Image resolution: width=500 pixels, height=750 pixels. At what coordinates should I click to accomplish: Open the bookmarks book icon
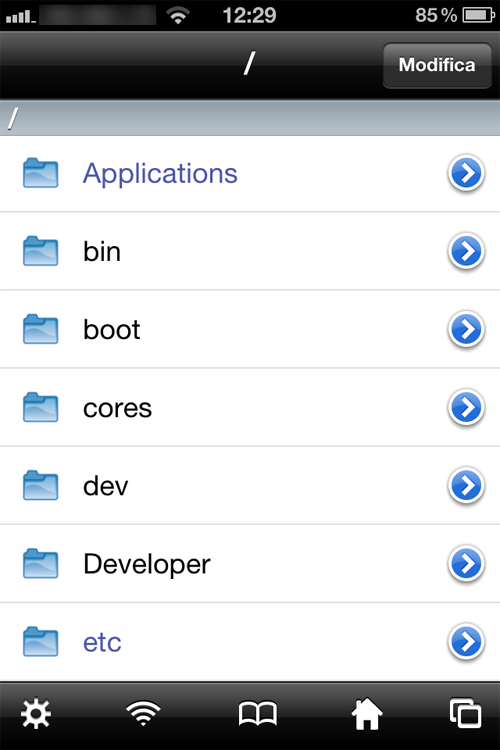[258, 715]
